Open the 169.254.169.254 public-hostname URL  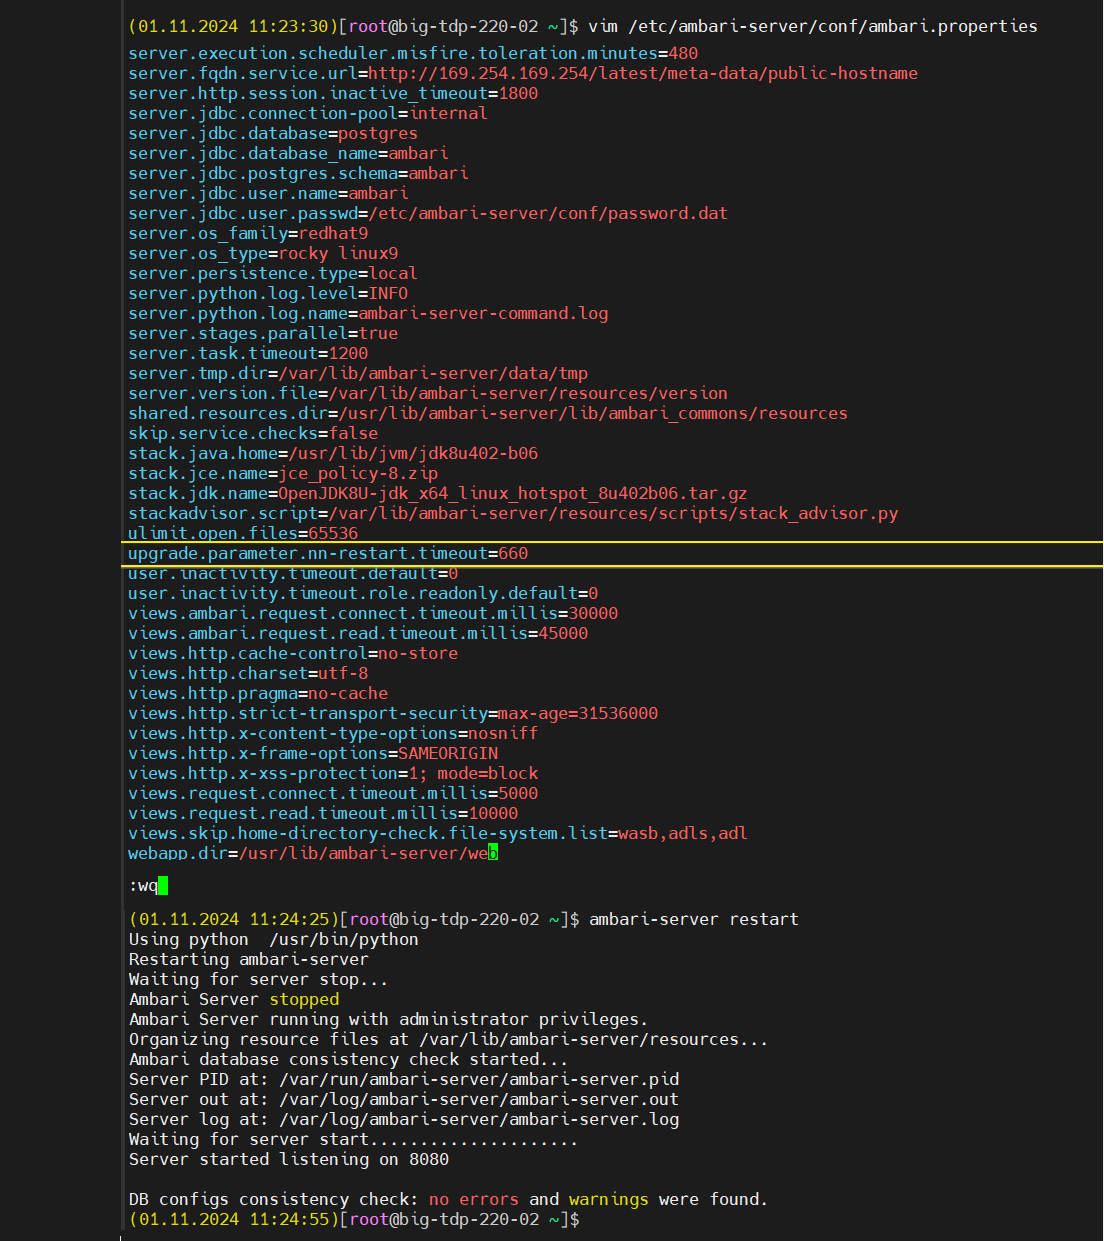coord(642,74)
